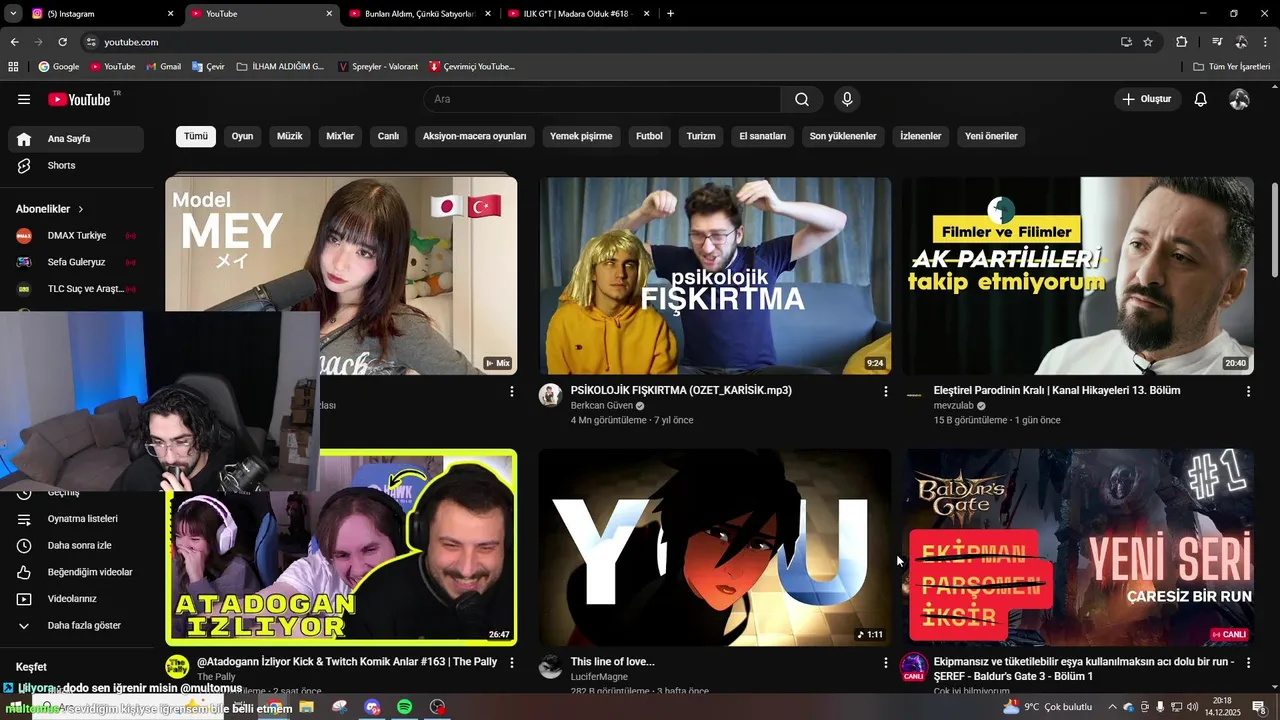Open Tüm Yer İşaretleri folder
Image resolution: width=1280 pixels, height=720 pixels.
(1232, 66)
